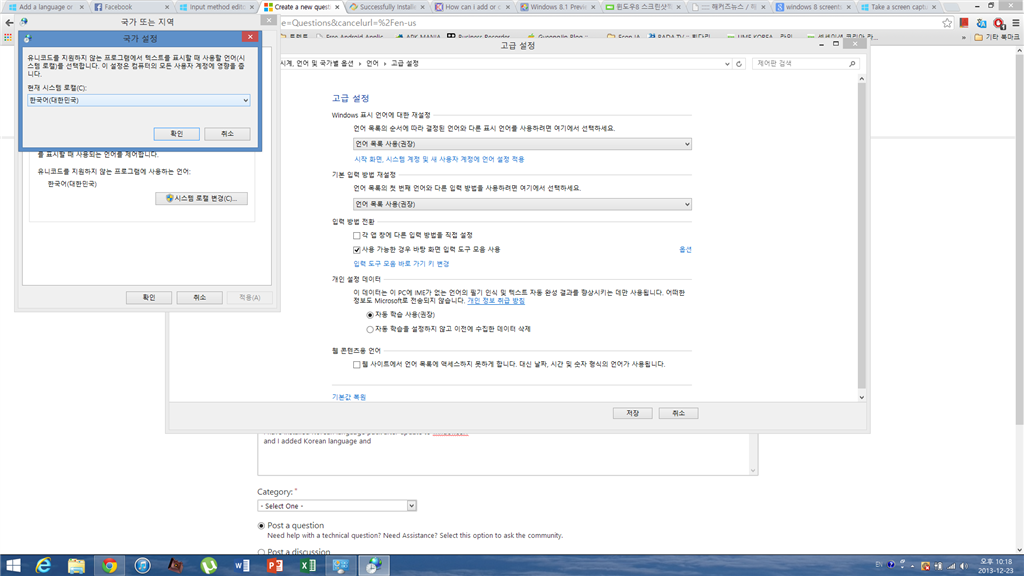Click 옵션 link beside input toolbar setting
1024x576 pixels.
click(x=685, y=249)
